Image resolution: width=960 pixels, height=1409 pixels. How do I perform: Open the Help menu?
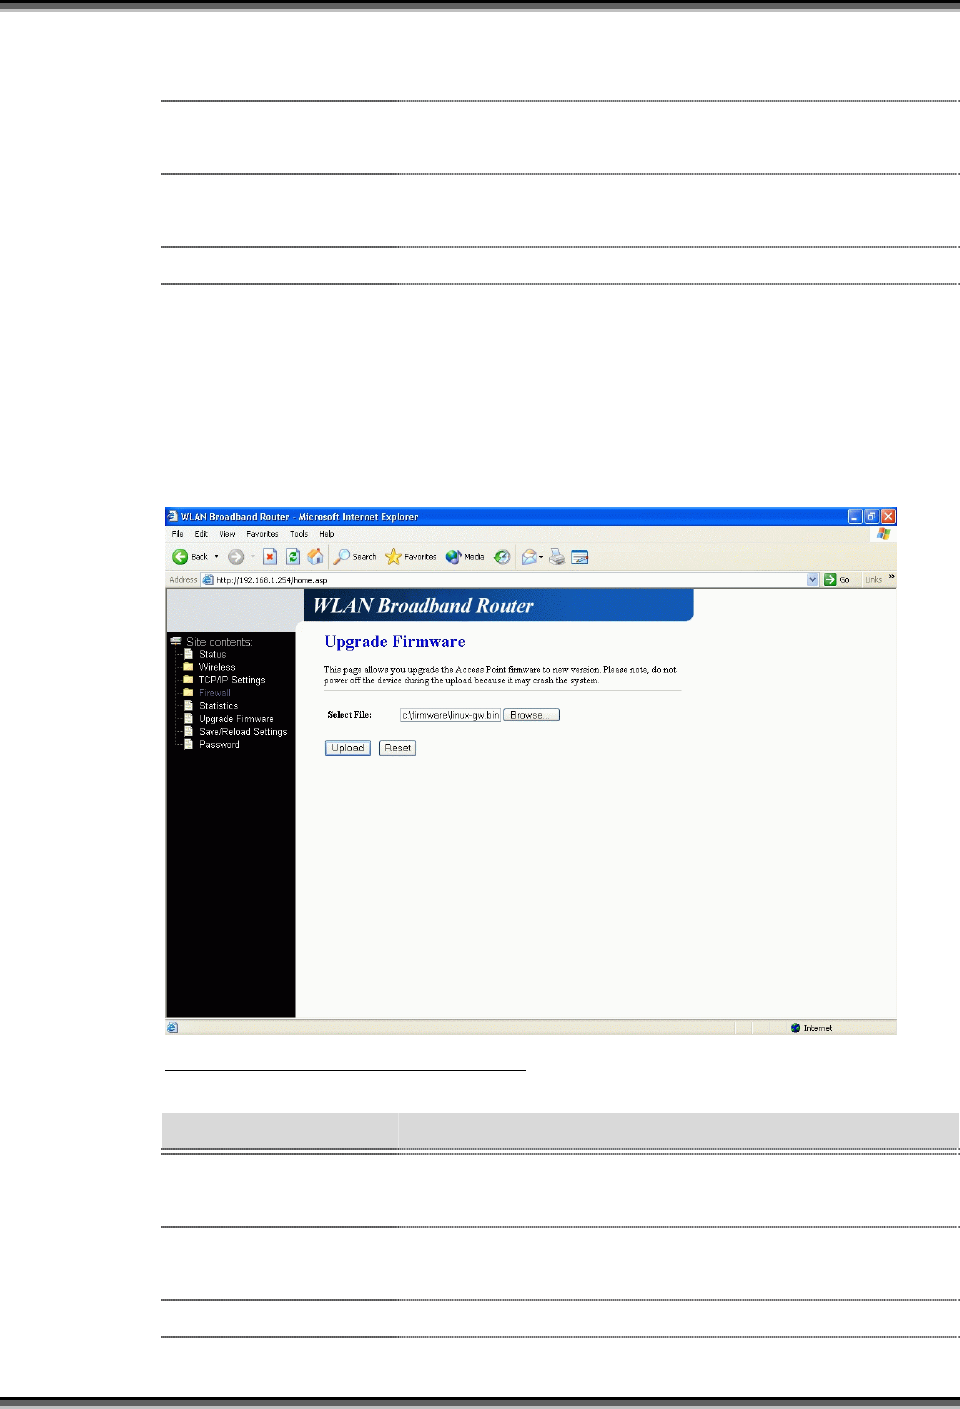click(x=327, y=534)
